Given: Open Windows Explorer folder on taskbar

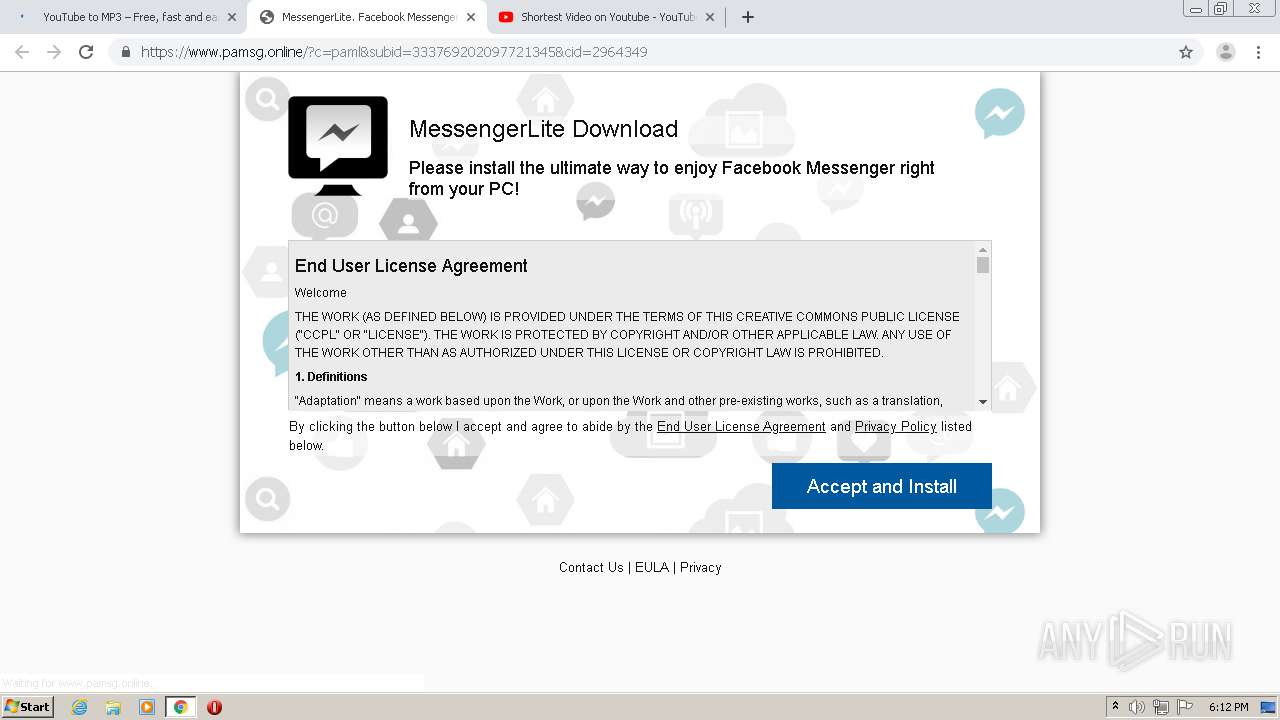Looking at the screenshot, I should coord(113,707).
